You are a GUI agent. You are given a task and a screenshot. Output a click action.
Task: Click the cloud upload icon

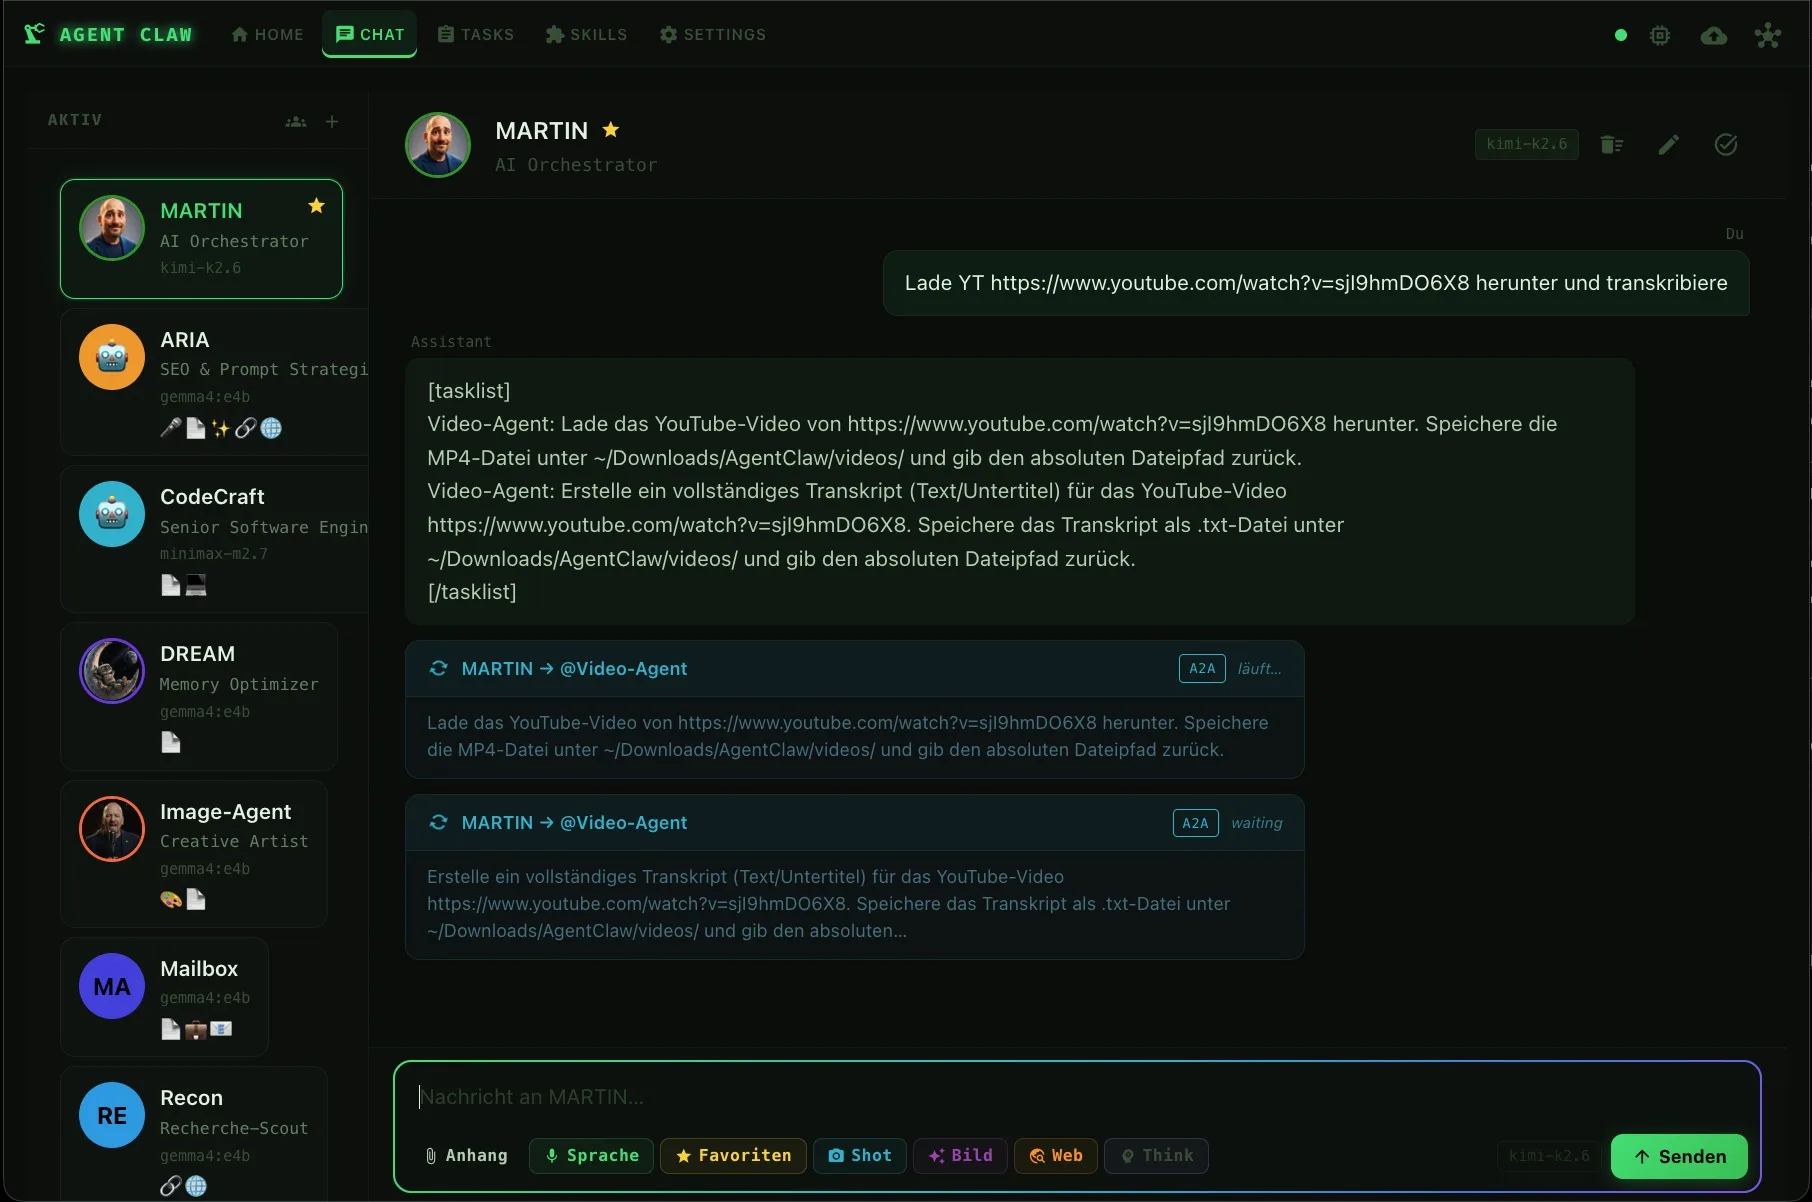tap(1713, 35)
